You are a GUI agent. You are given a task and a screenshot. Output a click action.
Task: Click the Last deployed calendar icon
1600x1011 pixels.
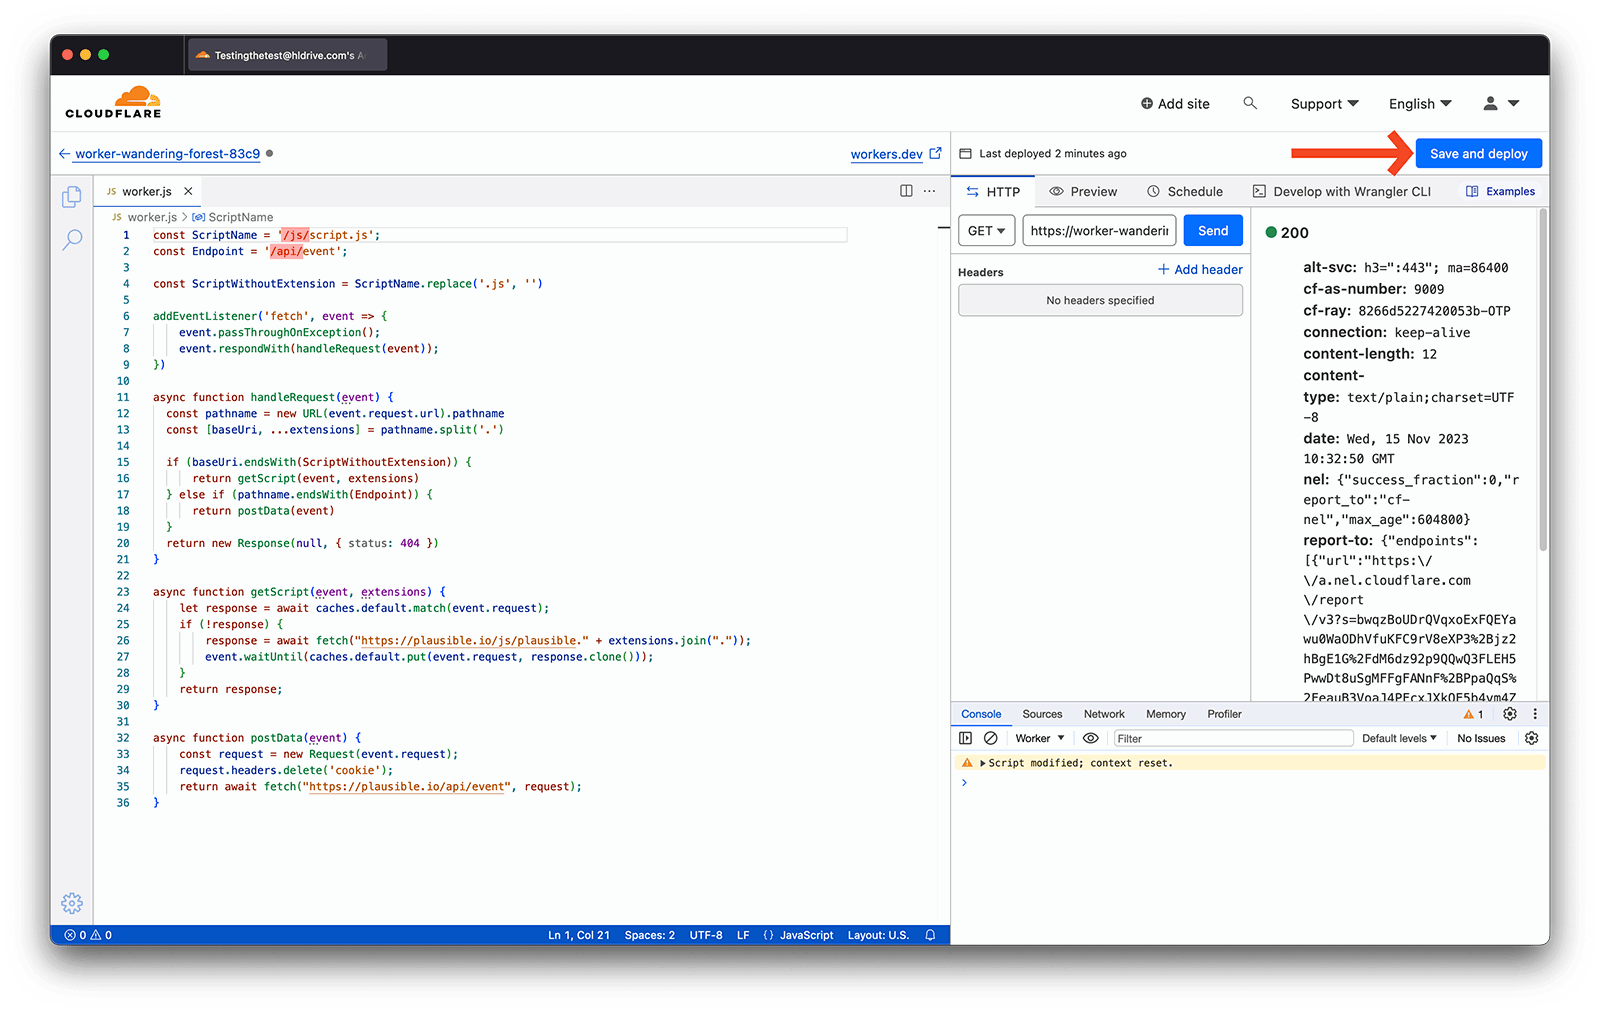tap(965, 154)
